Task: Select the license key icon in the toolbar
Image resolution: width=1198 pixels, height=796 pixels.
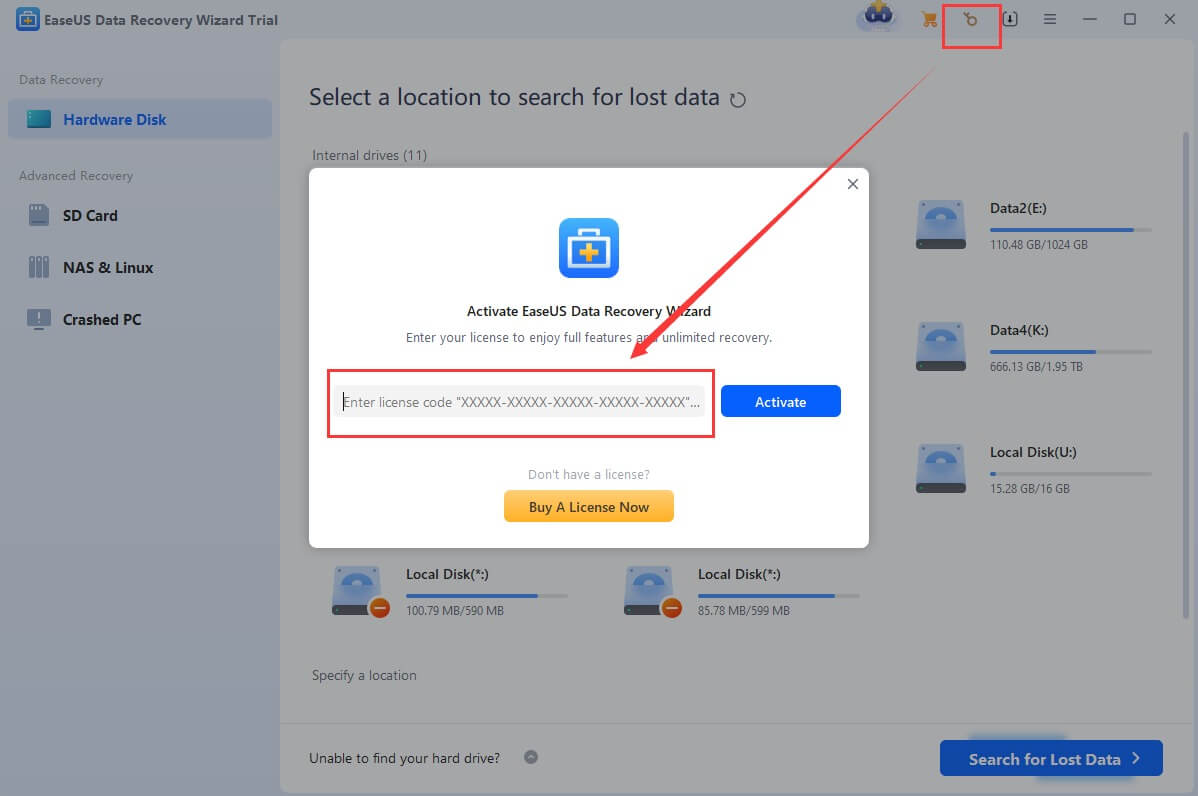Action: [x=970, y=19]
